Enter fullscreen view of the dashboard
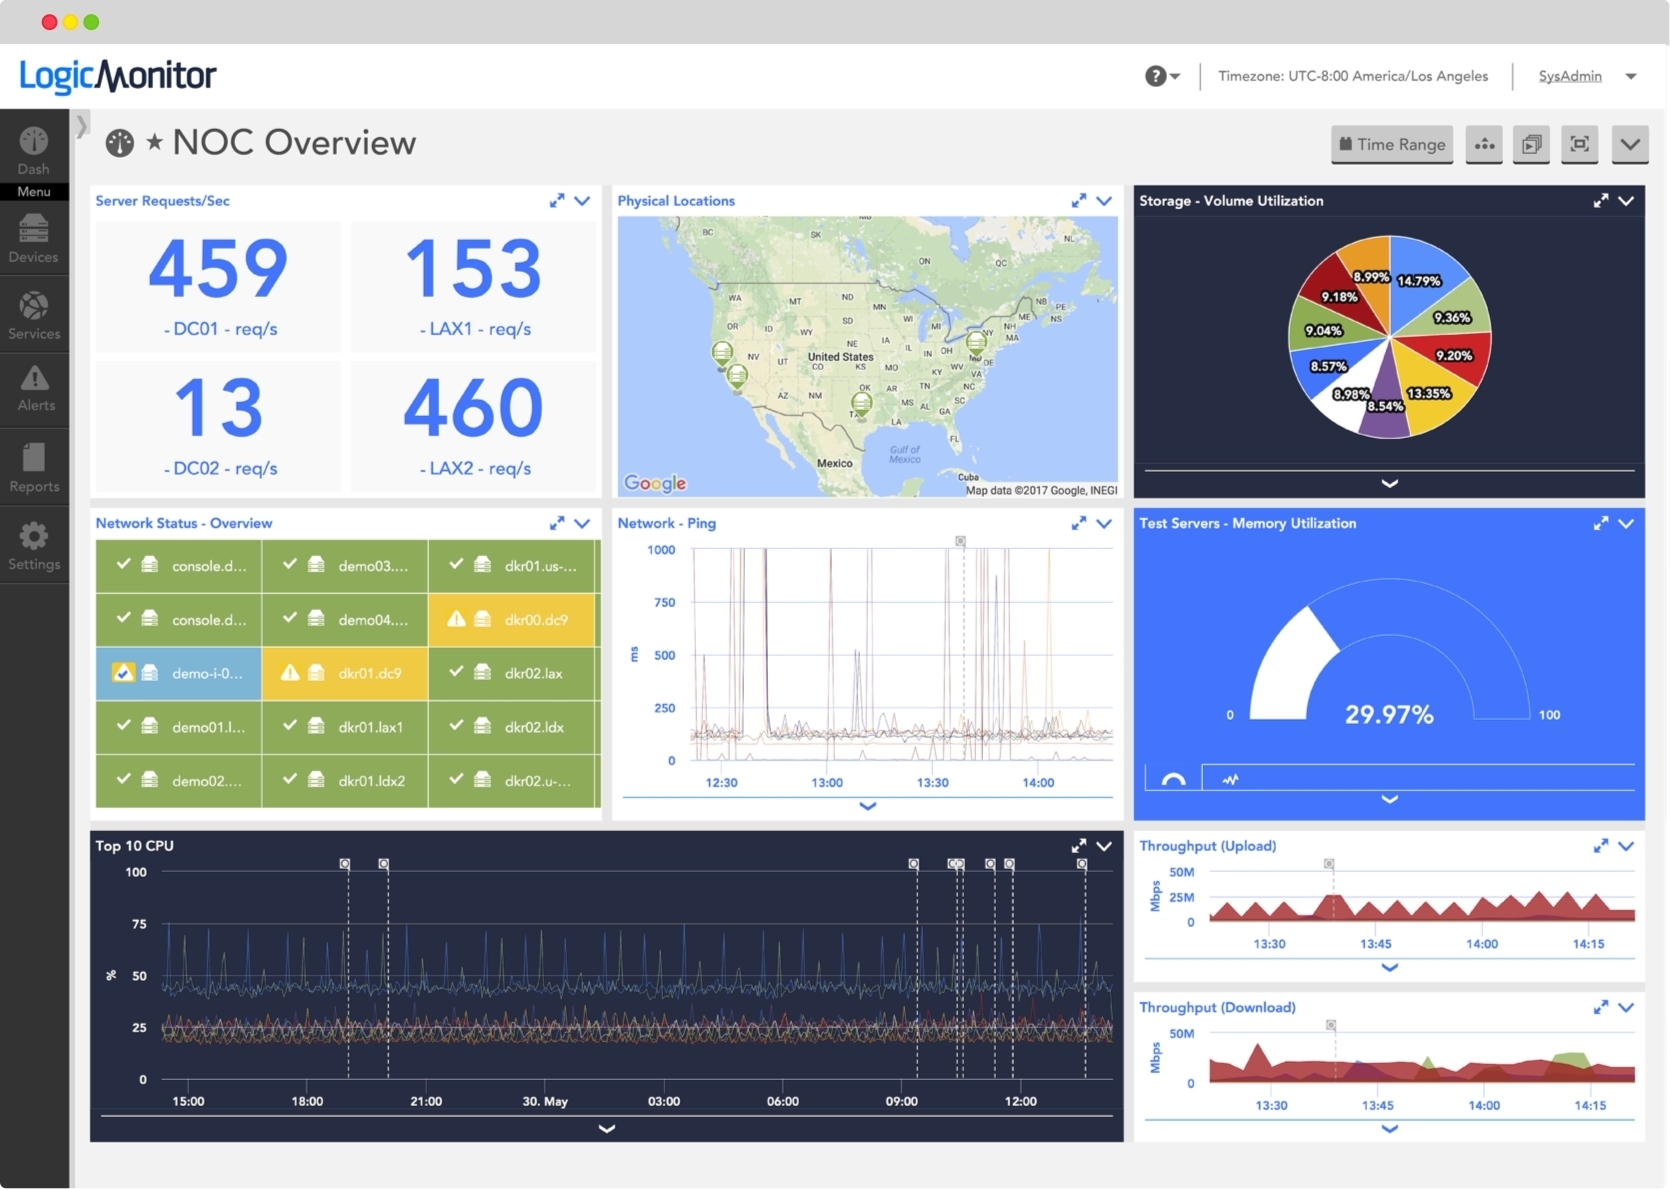Screen dimensions: 1670x1190 [1580, 144]
